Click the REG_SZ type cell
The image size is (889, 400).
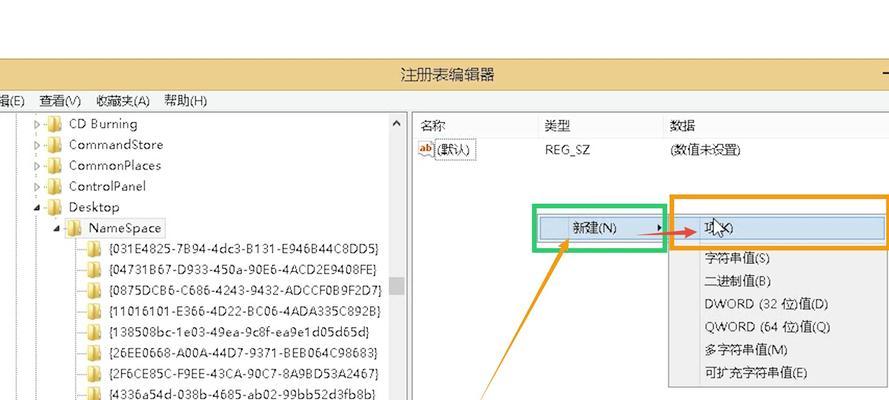pyautogui.click(x=567, y=150)
